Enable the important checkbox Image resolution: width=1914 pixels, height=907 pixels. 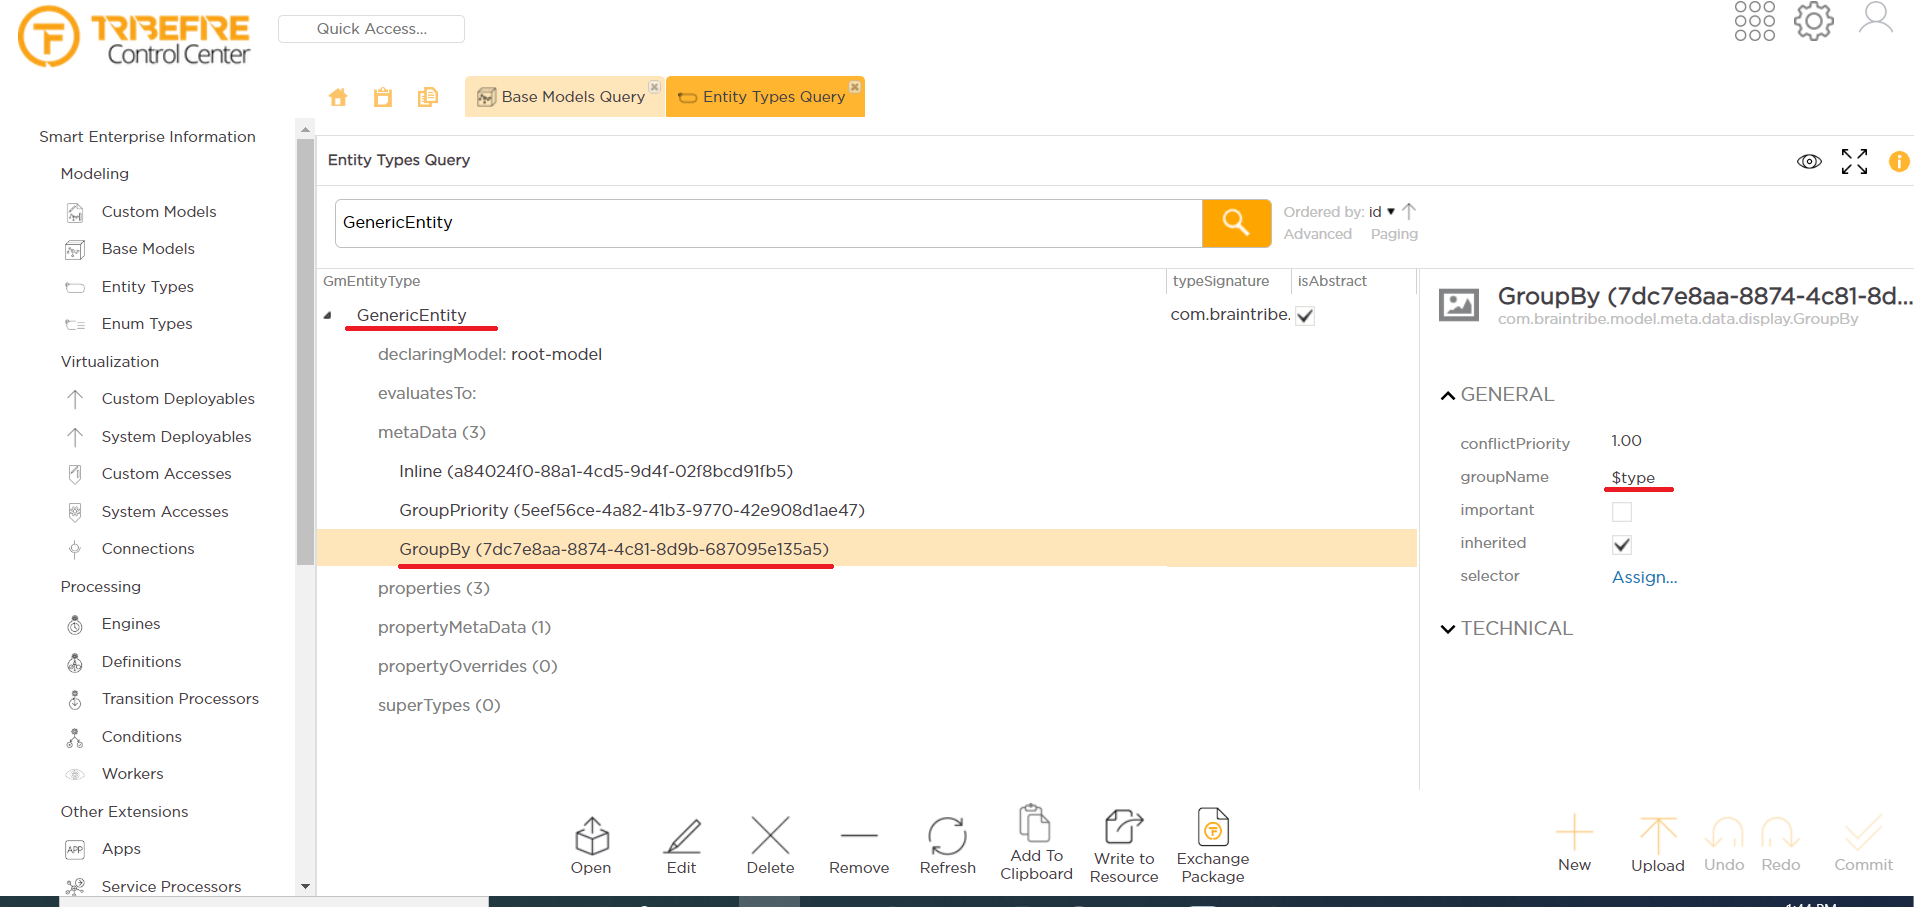click(x=1622, y=512)
